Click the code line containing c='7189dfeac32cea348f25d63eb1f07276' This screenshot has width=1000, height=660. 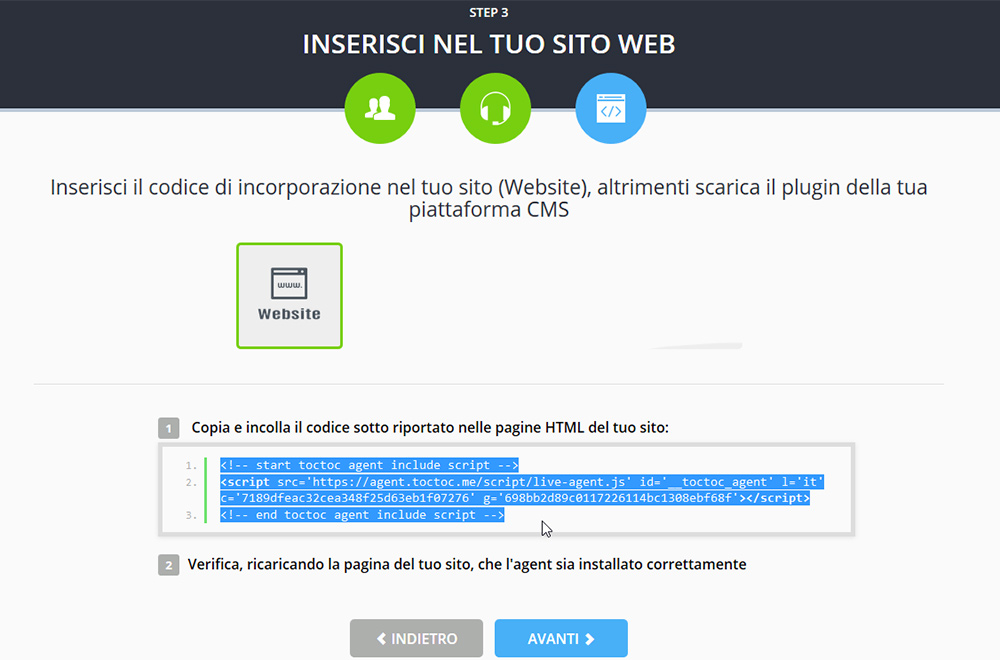pos(515,498)
